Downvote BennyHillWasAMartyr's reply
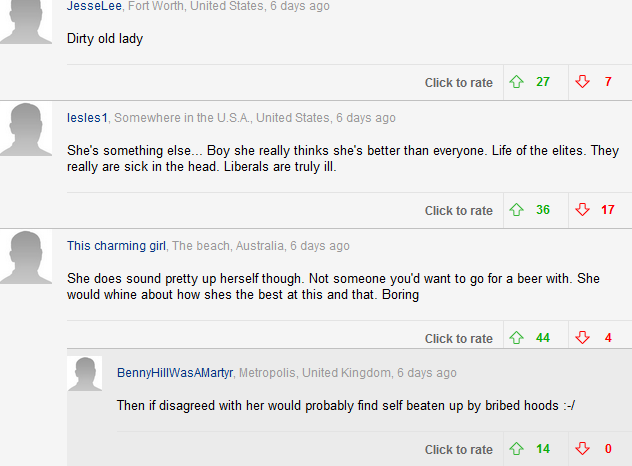Screen dimensions: 632x466 coord(582,449)
